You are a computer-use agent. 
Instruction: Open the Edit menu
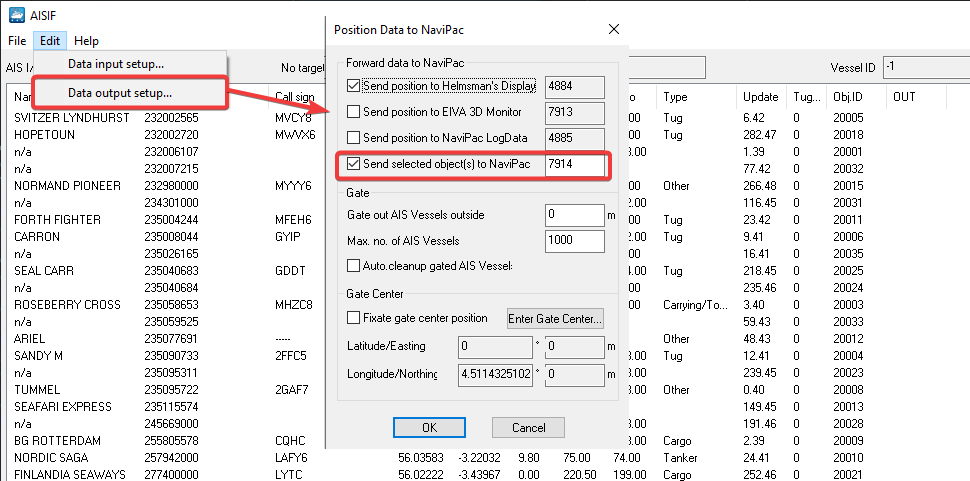click(50, 41)
